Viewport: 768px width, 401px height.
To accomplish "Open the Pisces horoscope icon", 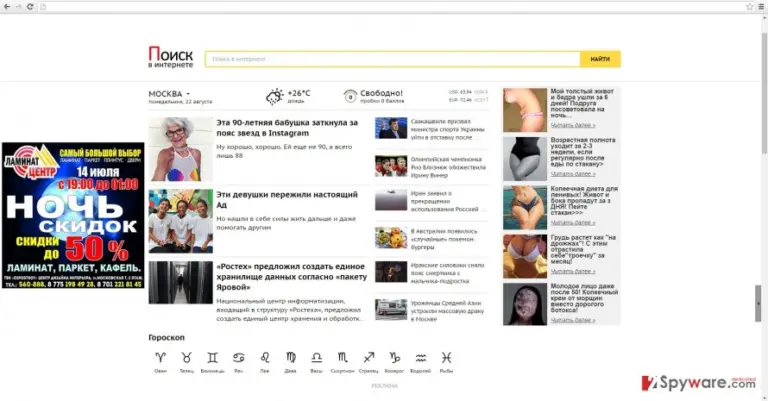I will tap(446, 357).
